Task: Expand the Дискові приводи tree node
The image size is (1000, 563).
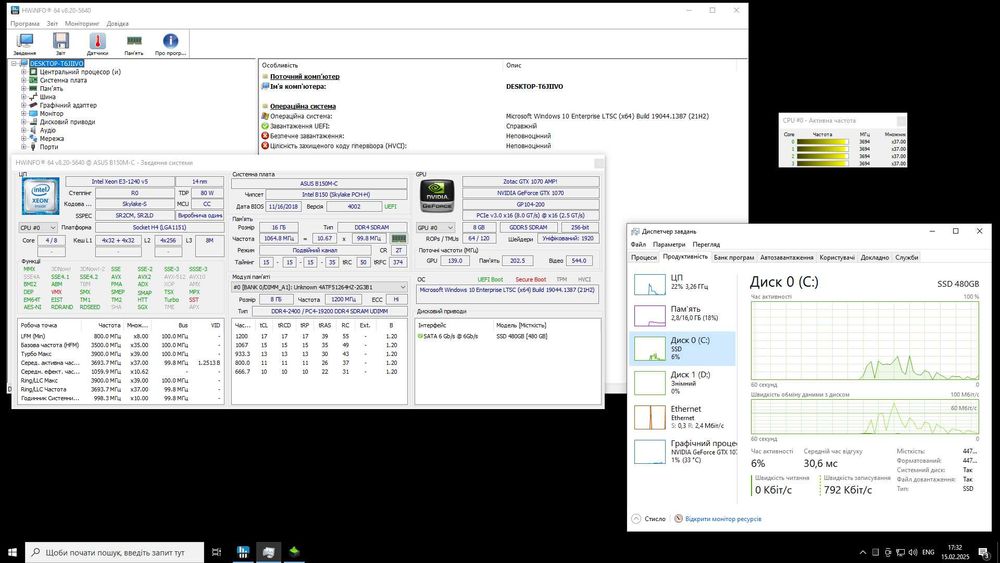Action: 24,122
